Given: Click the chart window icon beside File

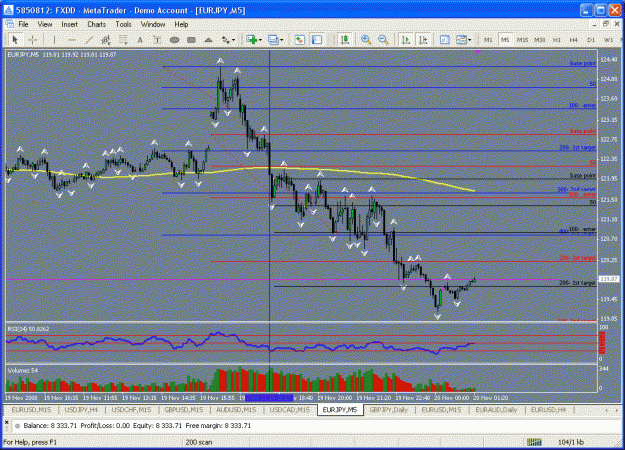Looking at the screenshot, I should [9, 24].
